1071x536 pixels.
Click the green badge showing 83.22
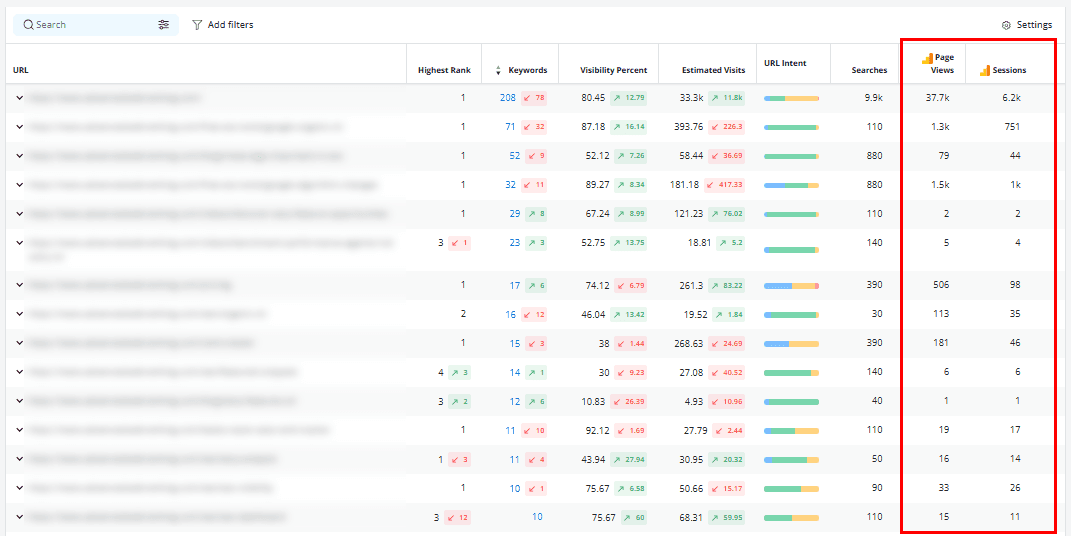coord(727,285)
